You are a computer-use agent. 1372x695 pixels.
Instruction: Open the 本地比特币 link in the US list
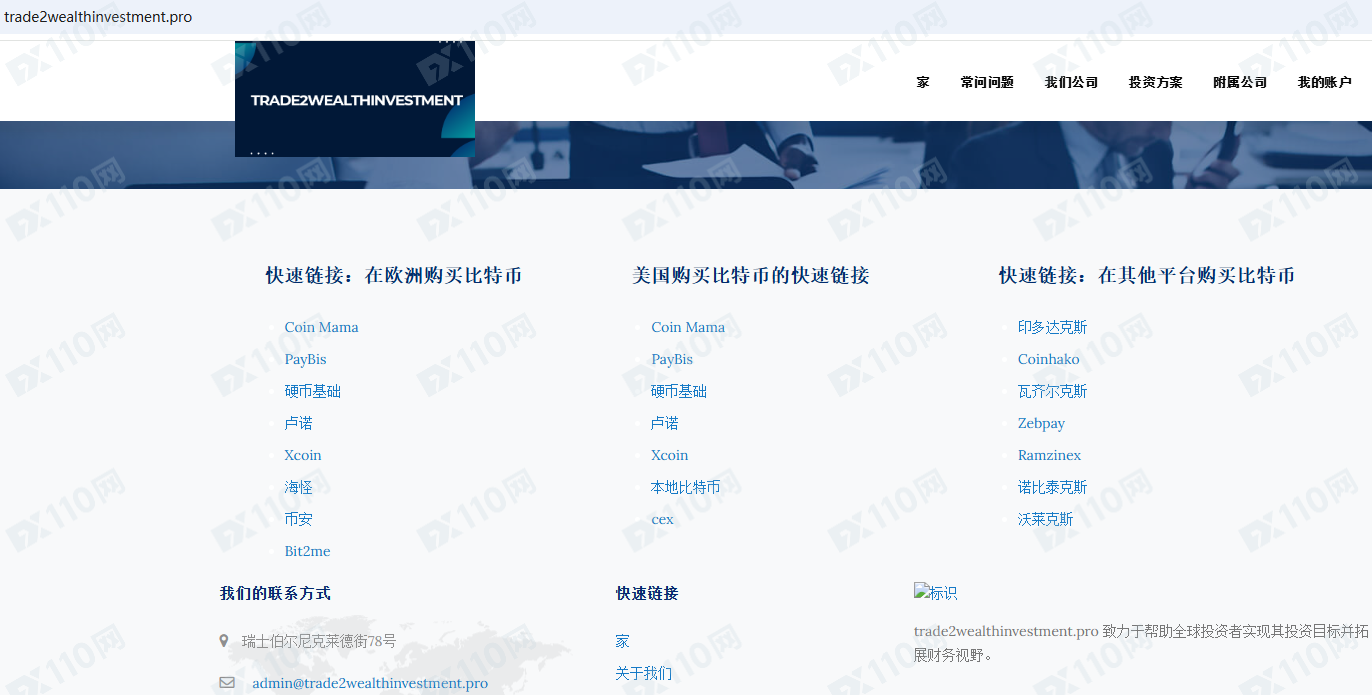(685, 487)
